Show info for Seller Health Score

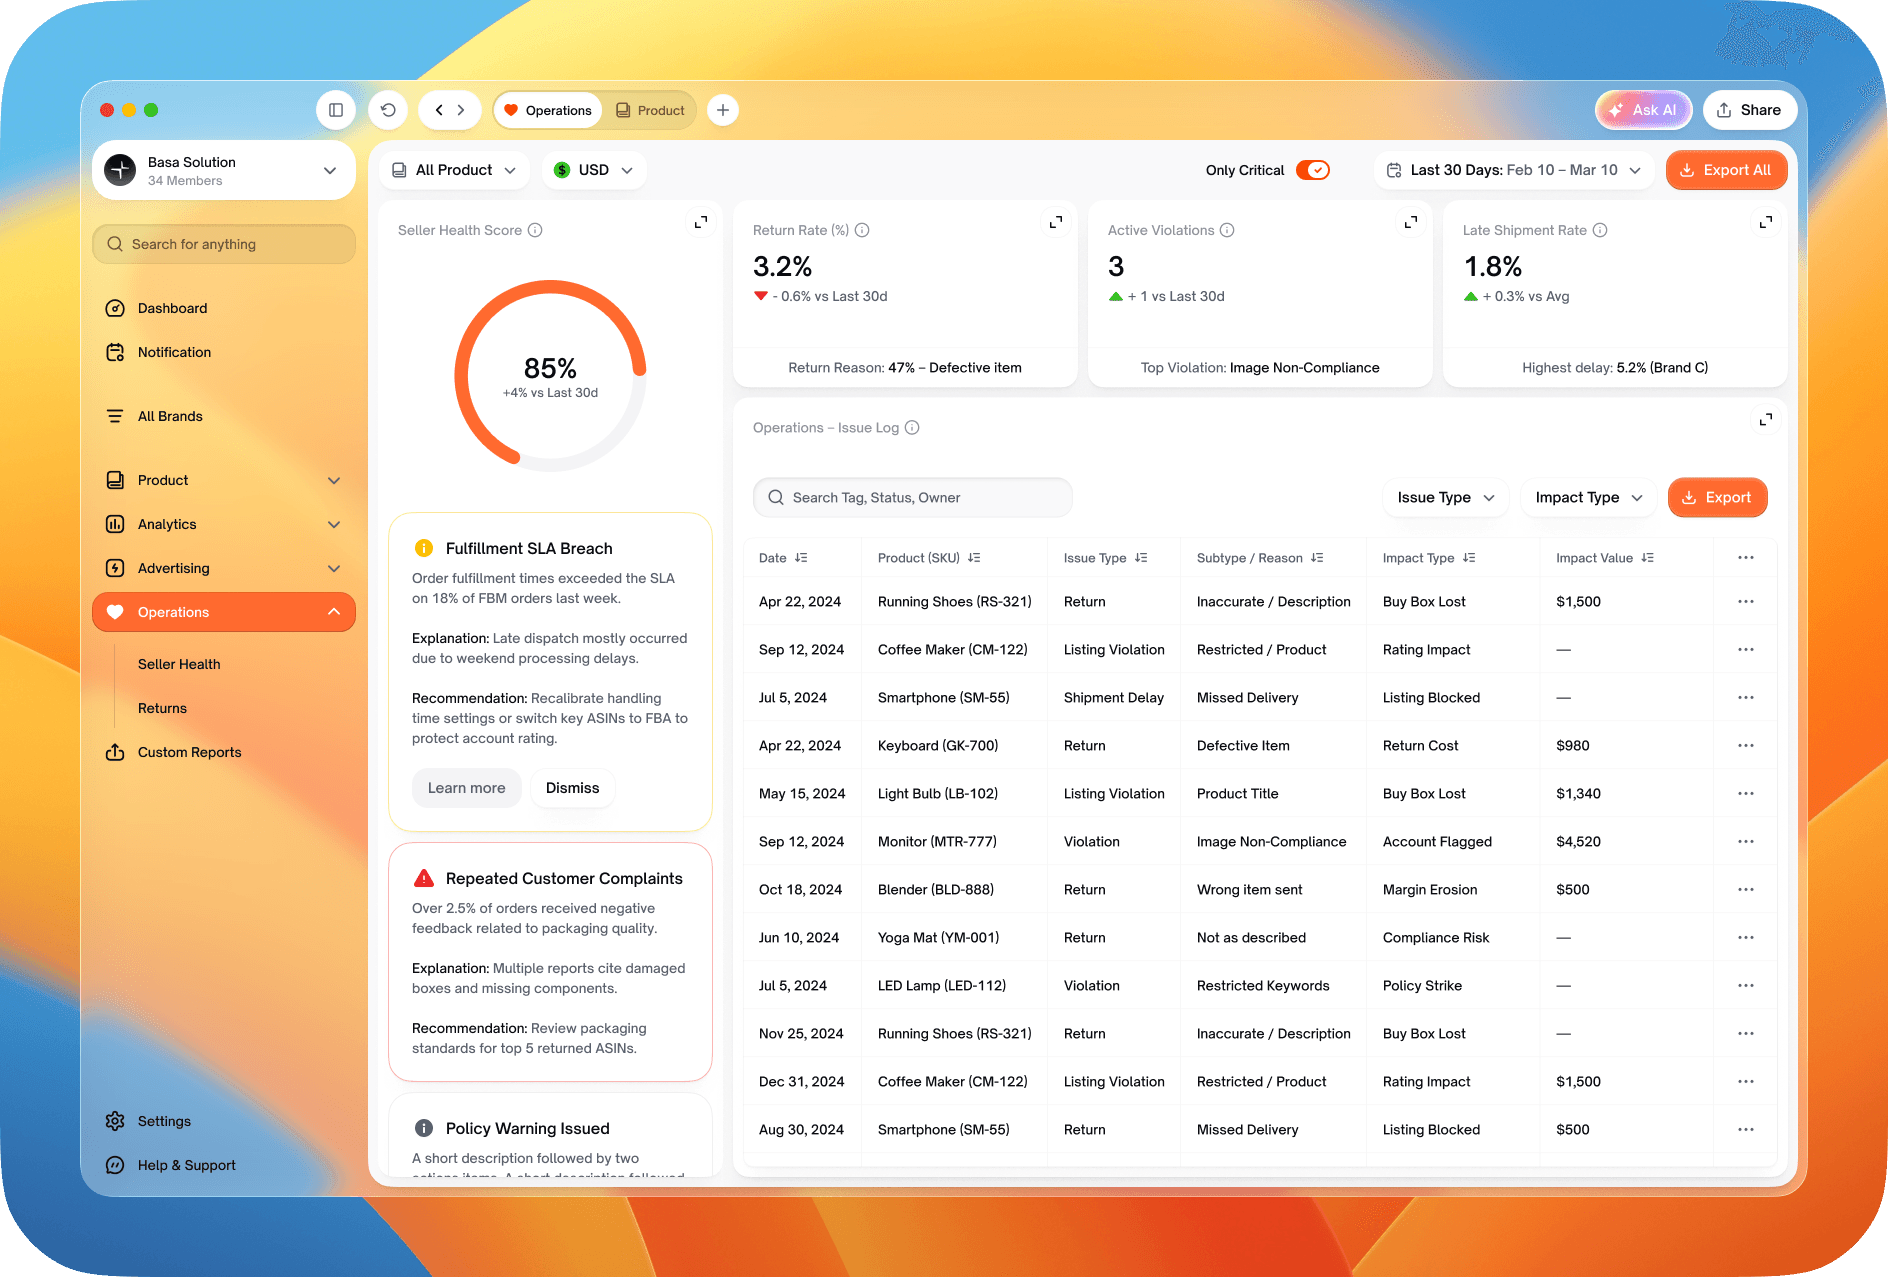click(535, 230)
